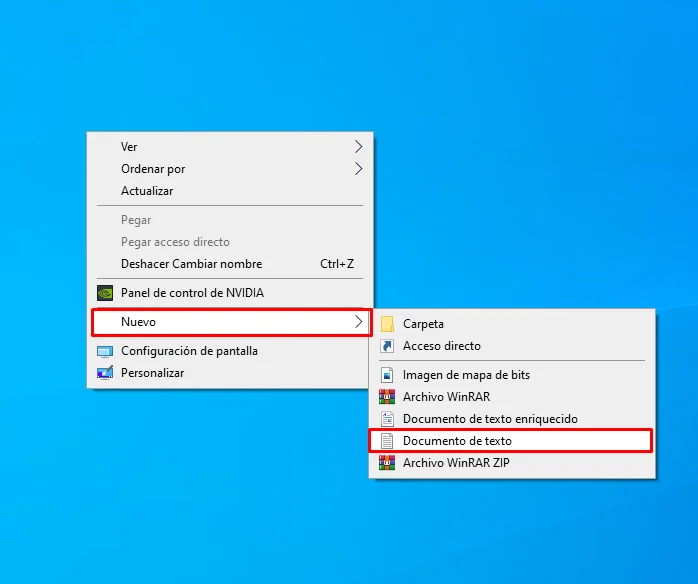Open the Nuevo menu entry
Image resolution: width=698 pixels, height=584 pixels.
pos(231,322)
